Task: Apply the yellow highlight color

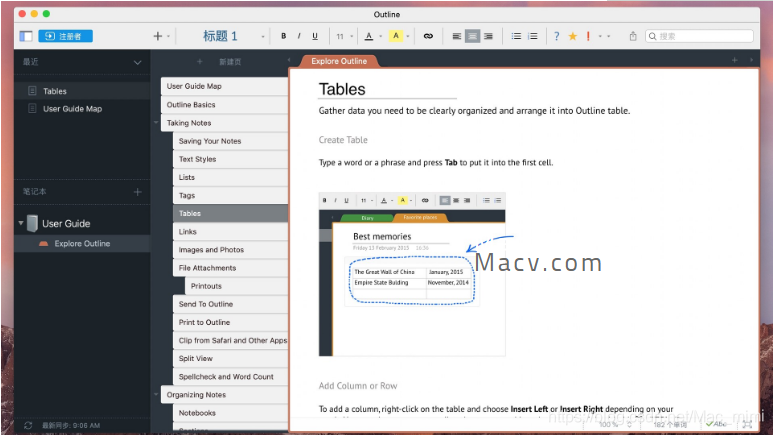Action: [395, 36]
